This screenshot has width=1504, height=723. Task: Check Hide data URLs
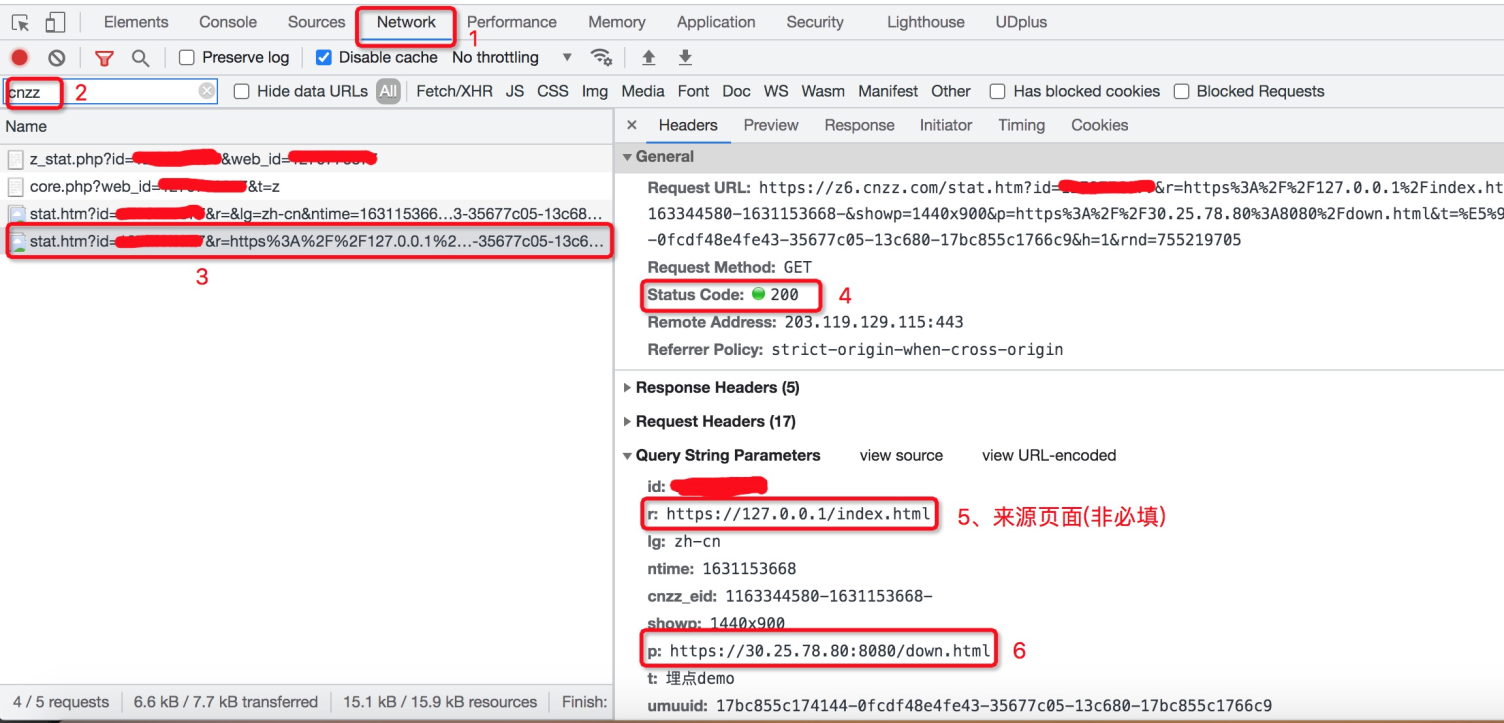tap(241, 91)
